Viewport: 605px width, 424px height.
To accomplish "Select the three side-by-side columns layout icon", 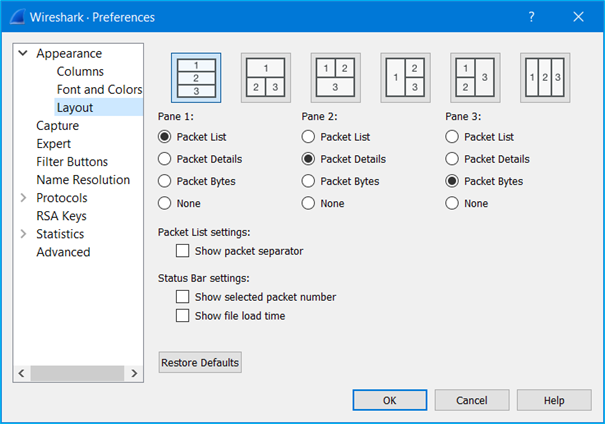I will (x=545, y=78).
